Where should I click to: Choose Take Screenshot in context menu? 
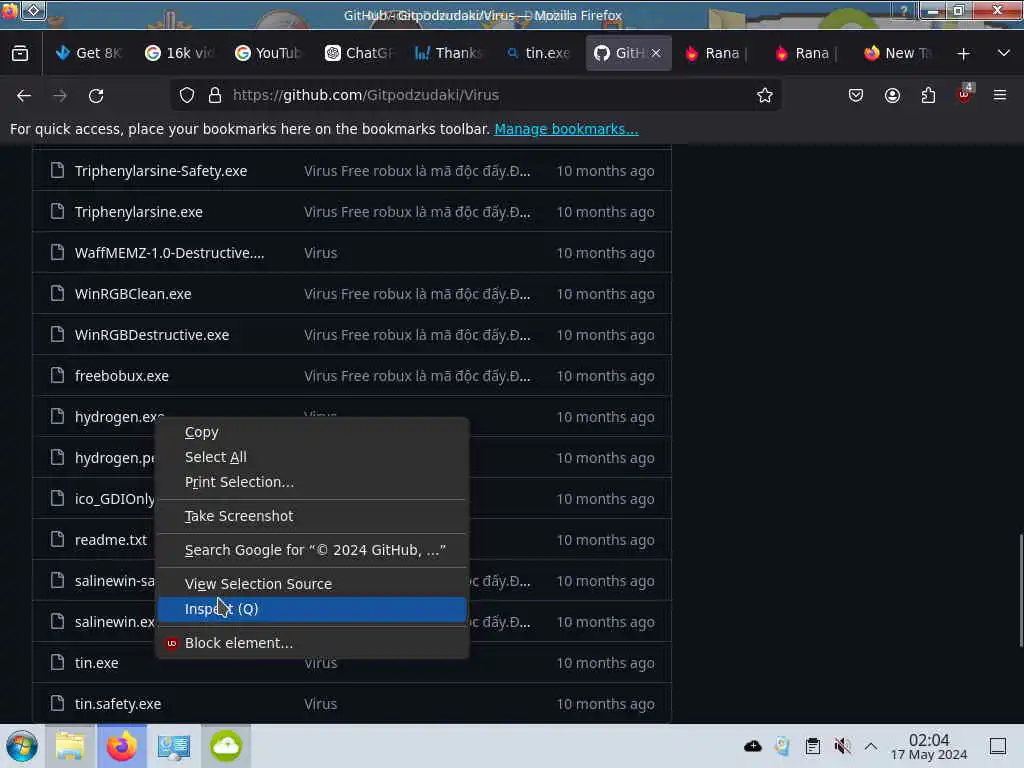point(312,516)
